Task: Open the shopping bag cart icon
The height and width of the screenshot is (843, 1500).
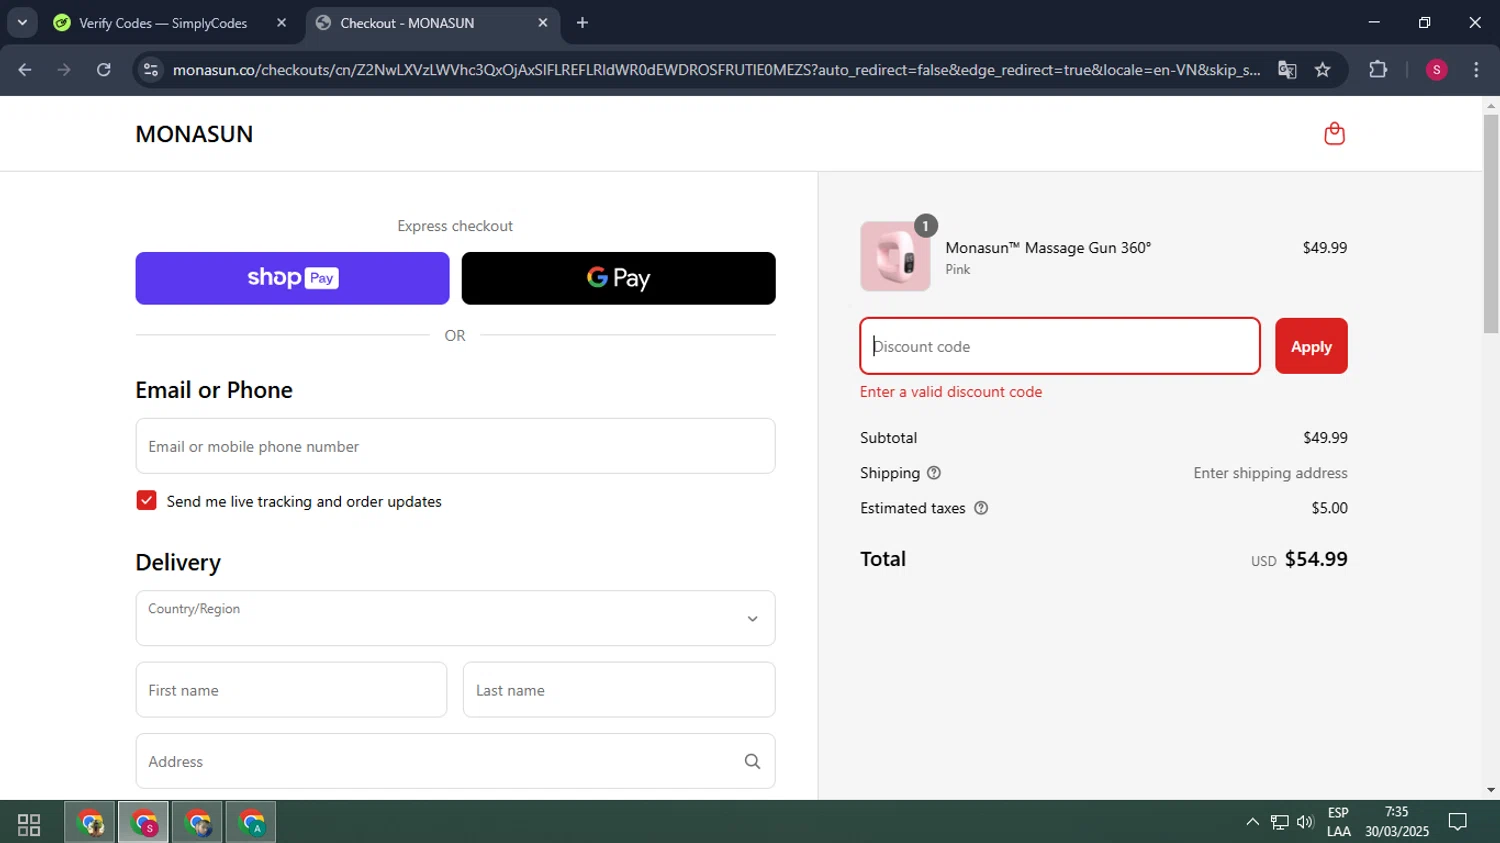Action: pyautogui.click(x=1334, y=133)
